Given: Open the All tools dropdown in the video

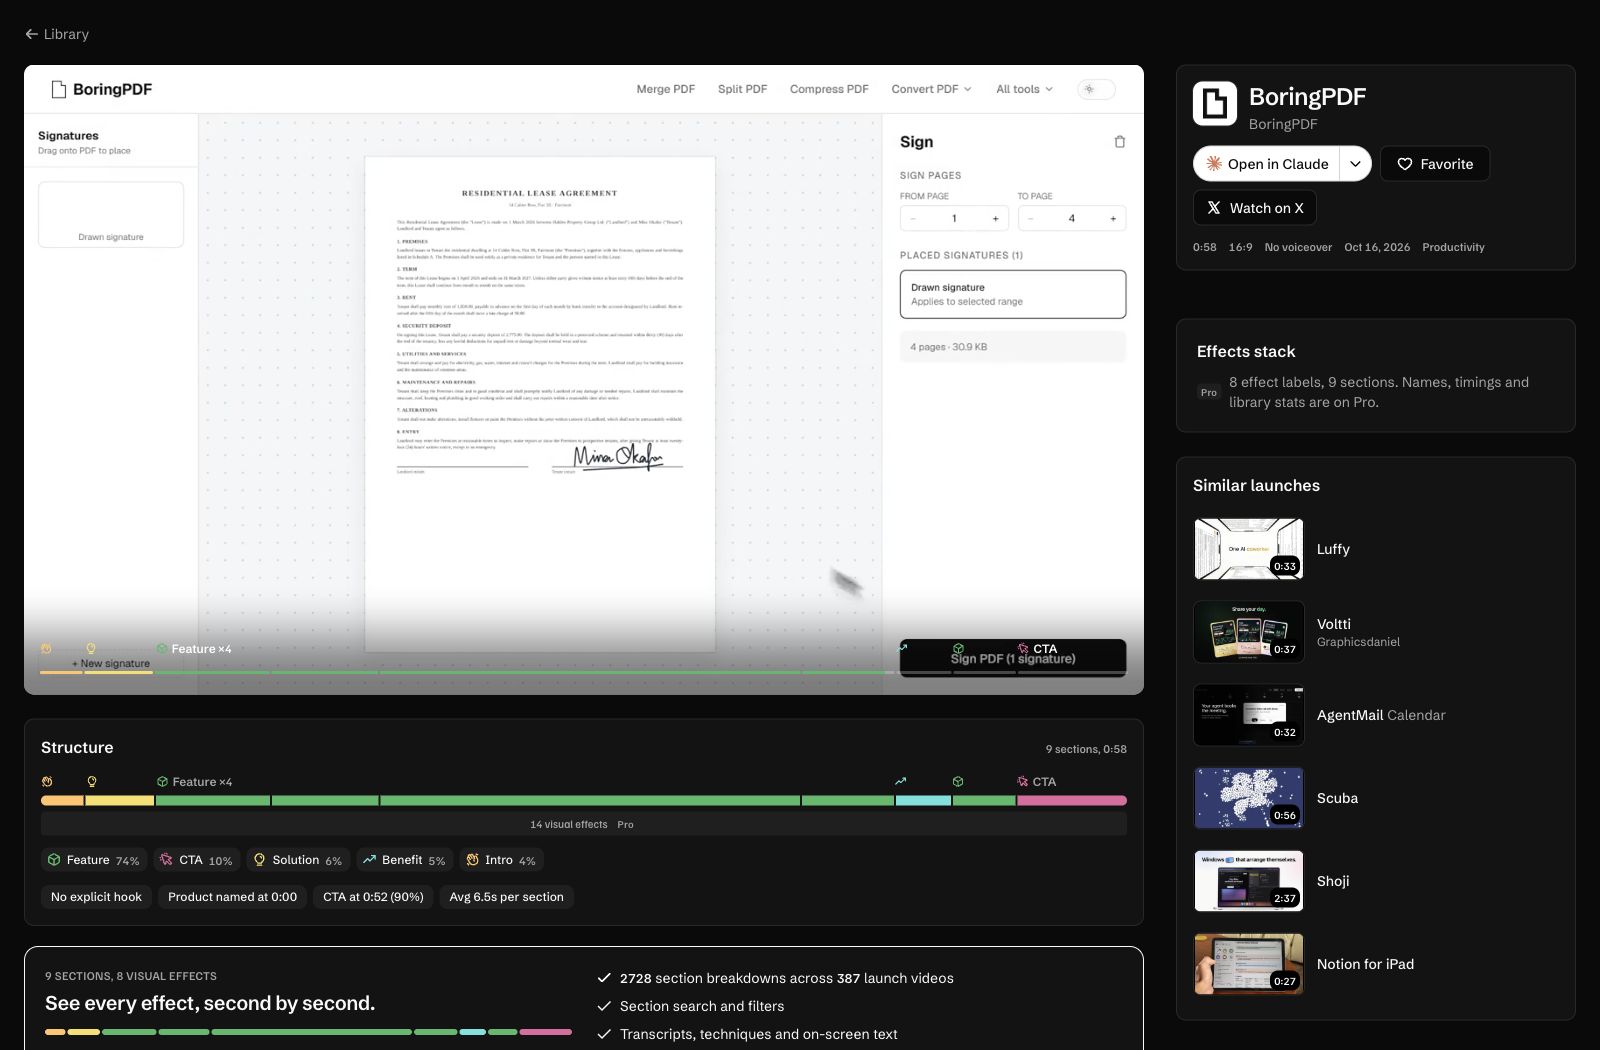Looking at the screenshot, I should pyautogui.click(x=1024, y=89).
